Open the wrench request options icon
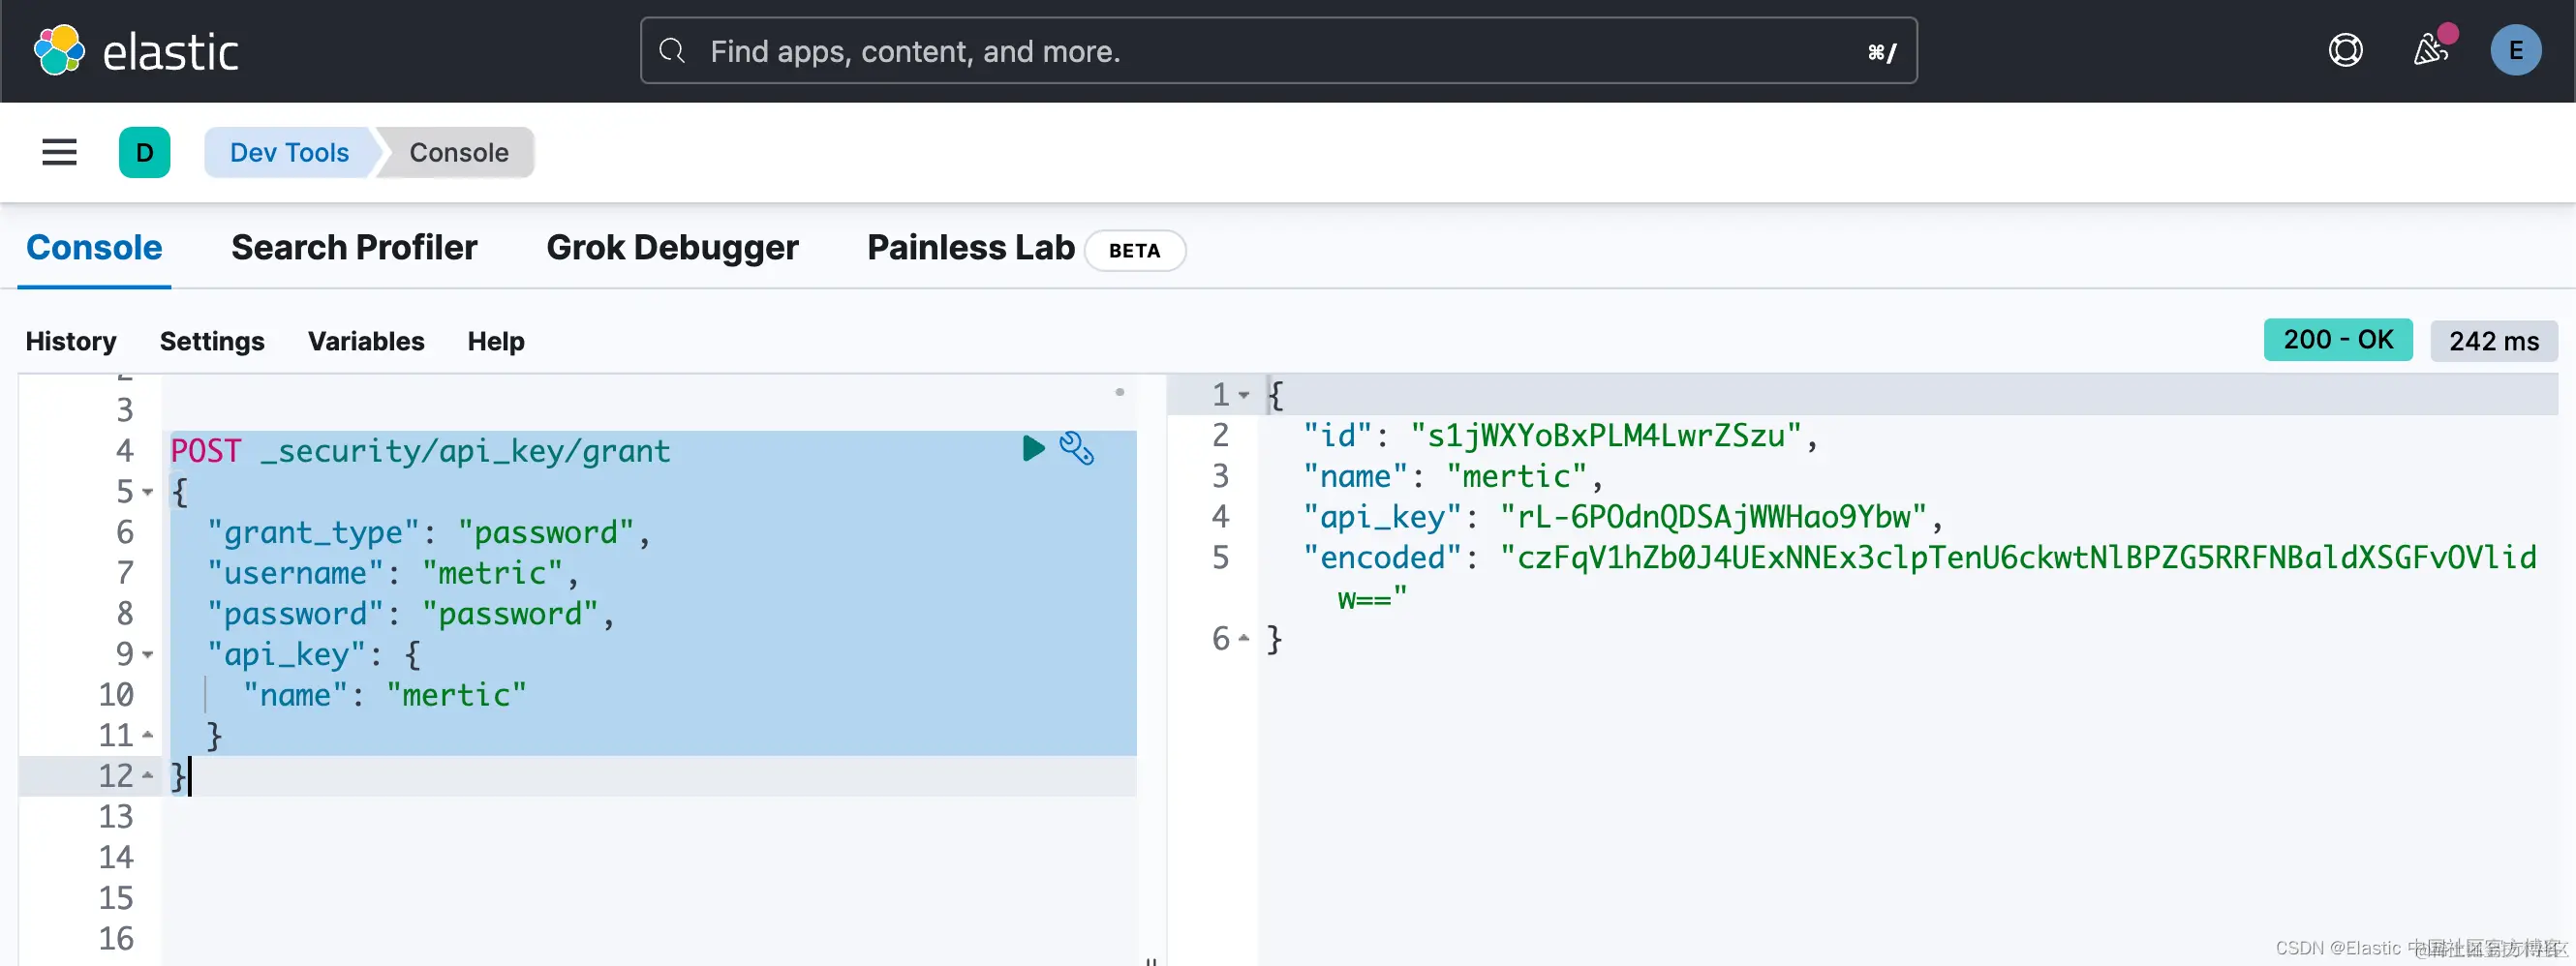Screen dimensions: 2576x966 pyautogui.click(x=1077, y=448)
